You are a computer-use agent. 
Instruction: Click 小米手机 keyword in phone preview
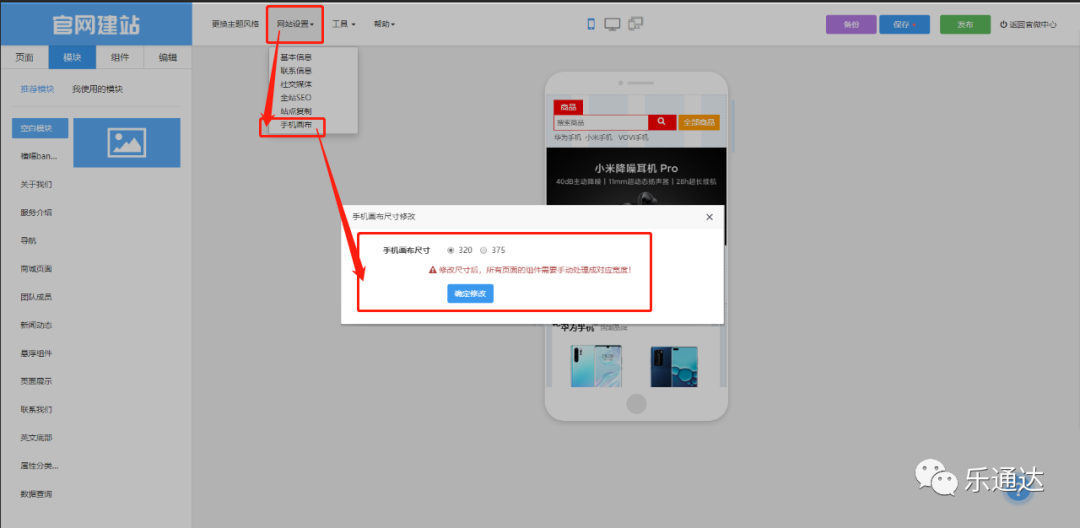599,138
